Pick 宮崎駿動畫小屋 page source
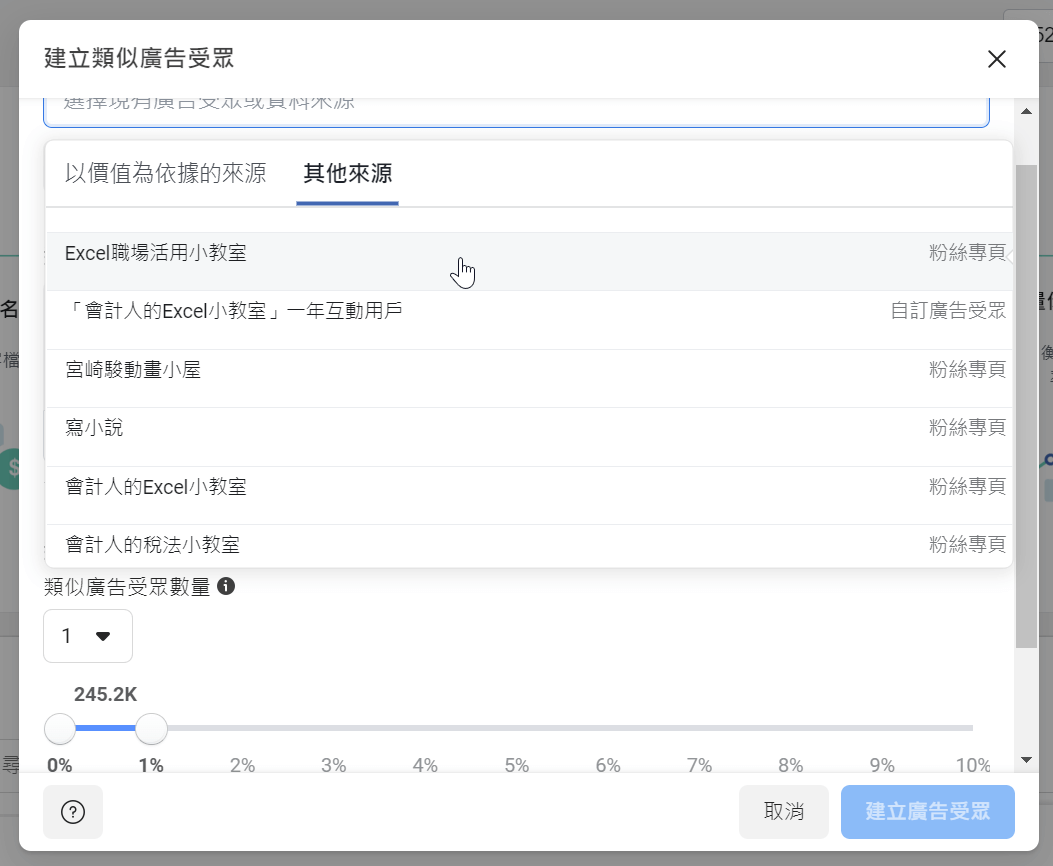Screen dimensions: 1053x866 [529, 378]
